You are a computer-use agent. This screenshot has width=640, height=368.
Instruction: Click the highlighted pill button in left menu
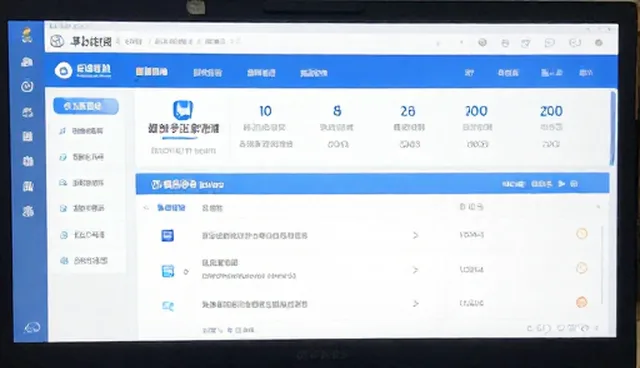click(x=86, y=106)
